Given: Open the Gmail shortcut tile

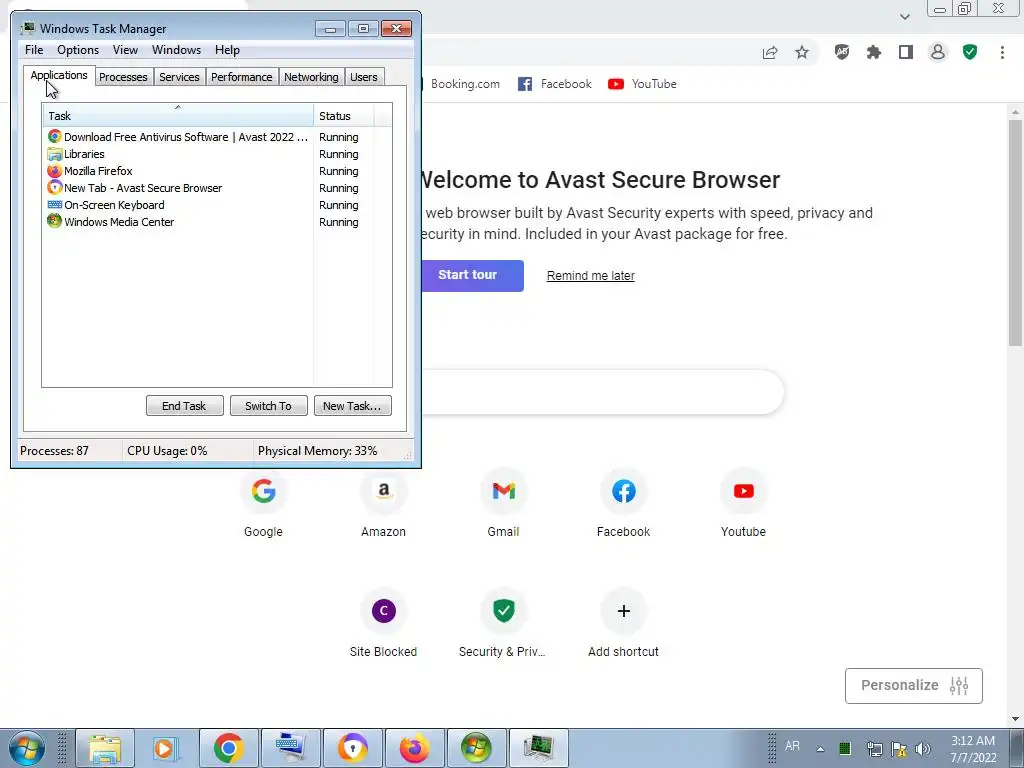Looking at the screenshot, I should pos(504,504).
